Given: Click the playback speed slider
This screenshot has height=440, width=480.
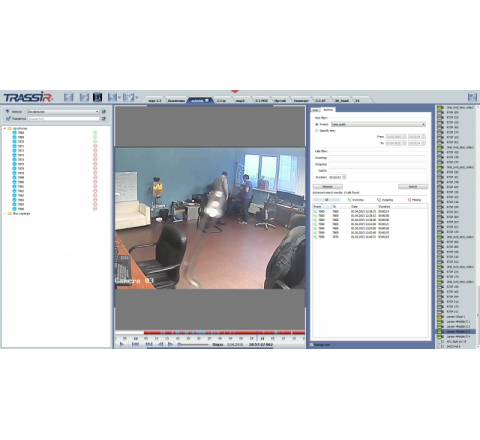Looking at the screenshot, I should coord(193,344).
